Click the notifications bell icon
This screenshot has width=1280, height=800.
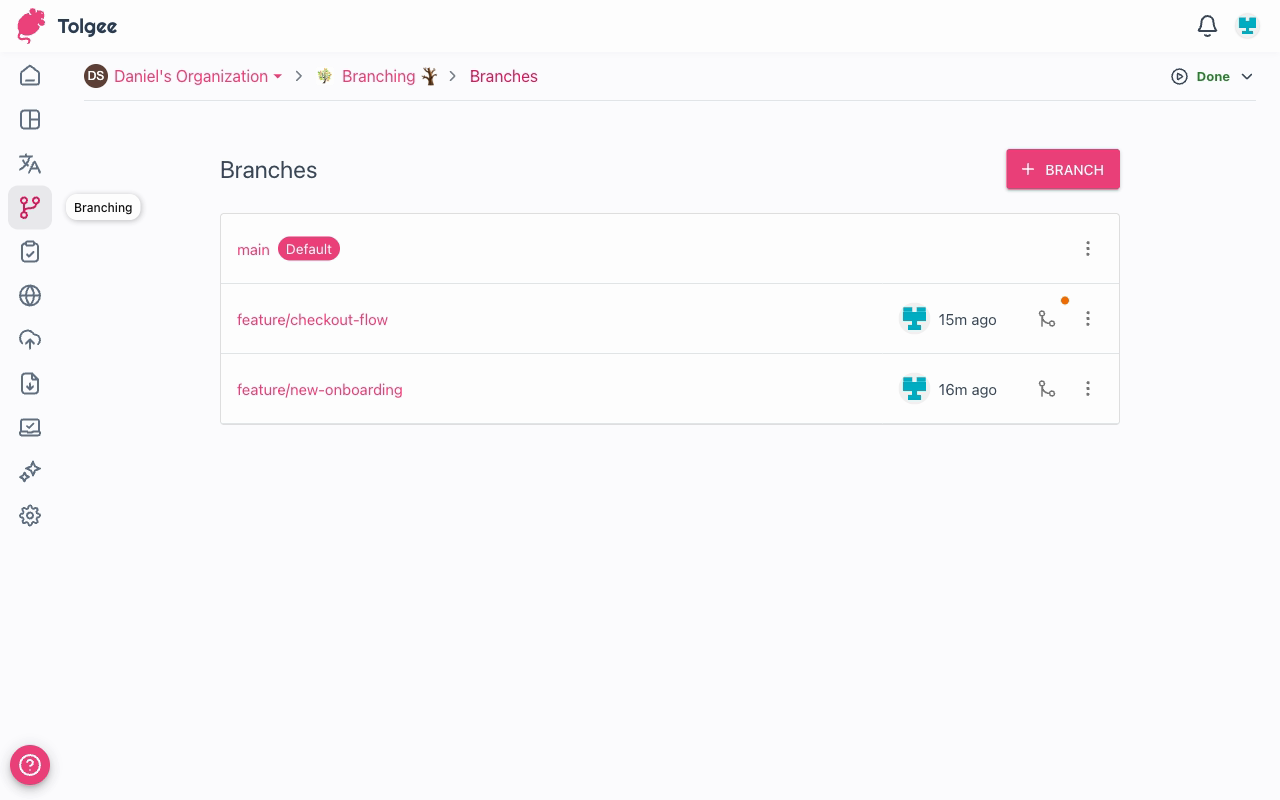(1207, 26)
